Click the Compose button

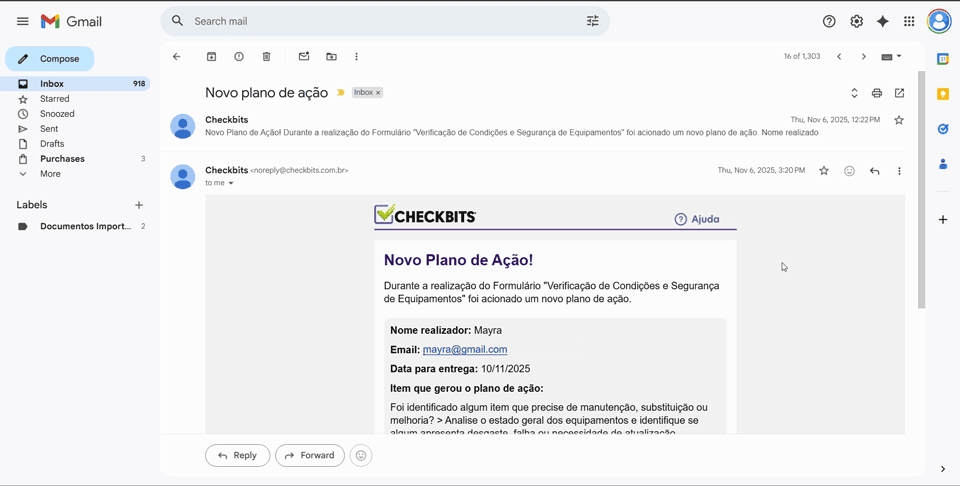[x=50, y=59]
